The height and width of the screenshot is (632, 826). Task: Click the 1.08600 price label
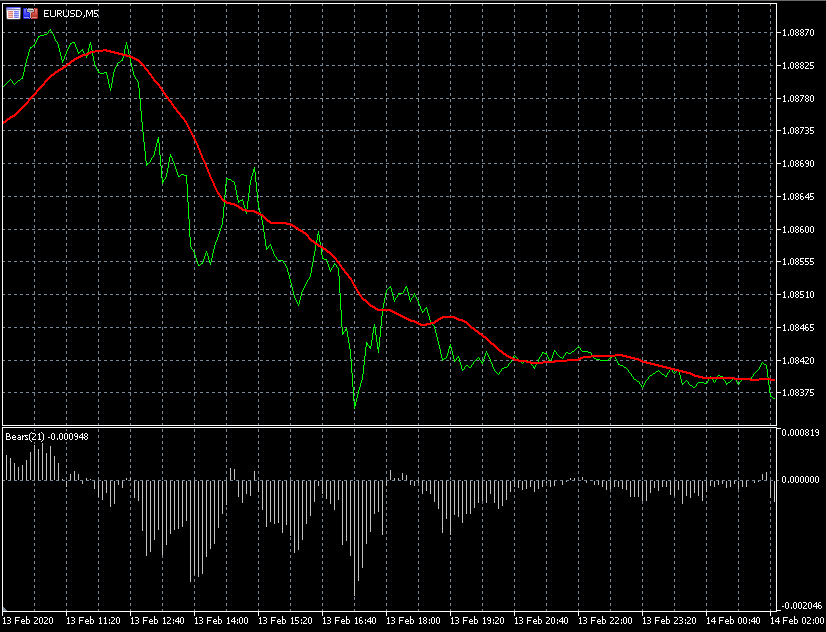798,230
